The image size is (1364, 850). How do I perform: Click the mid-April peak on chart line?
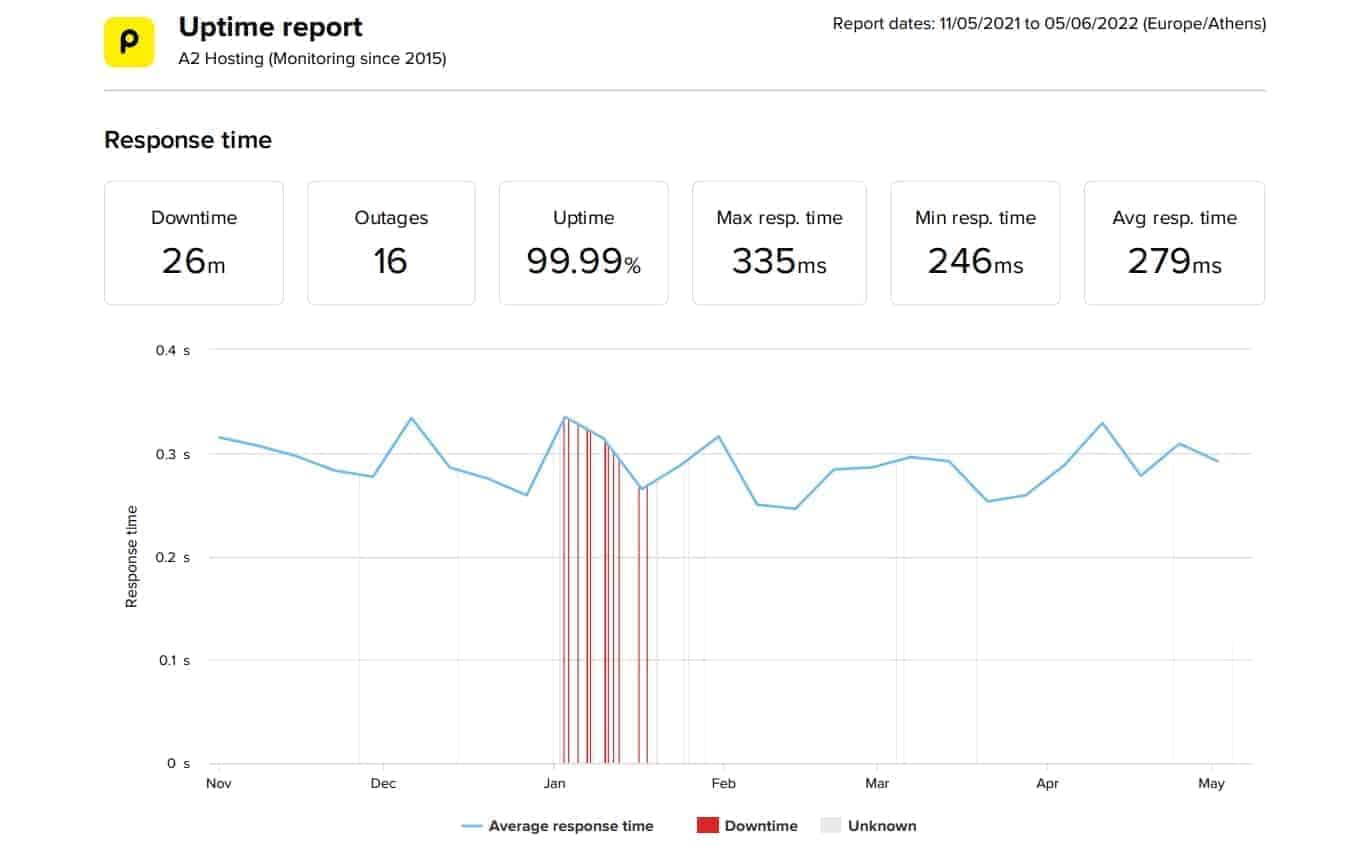(x=1103, y=423)
